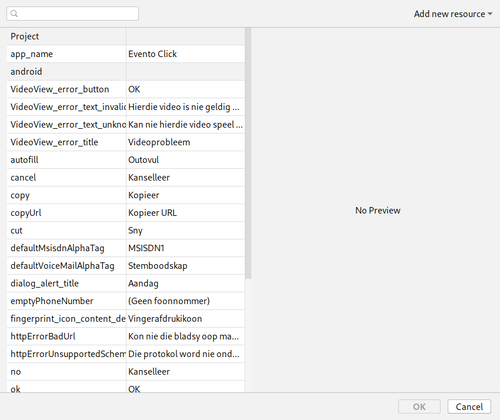
Task: Click the OK dialog button
Action: click(x=419, y=407)
